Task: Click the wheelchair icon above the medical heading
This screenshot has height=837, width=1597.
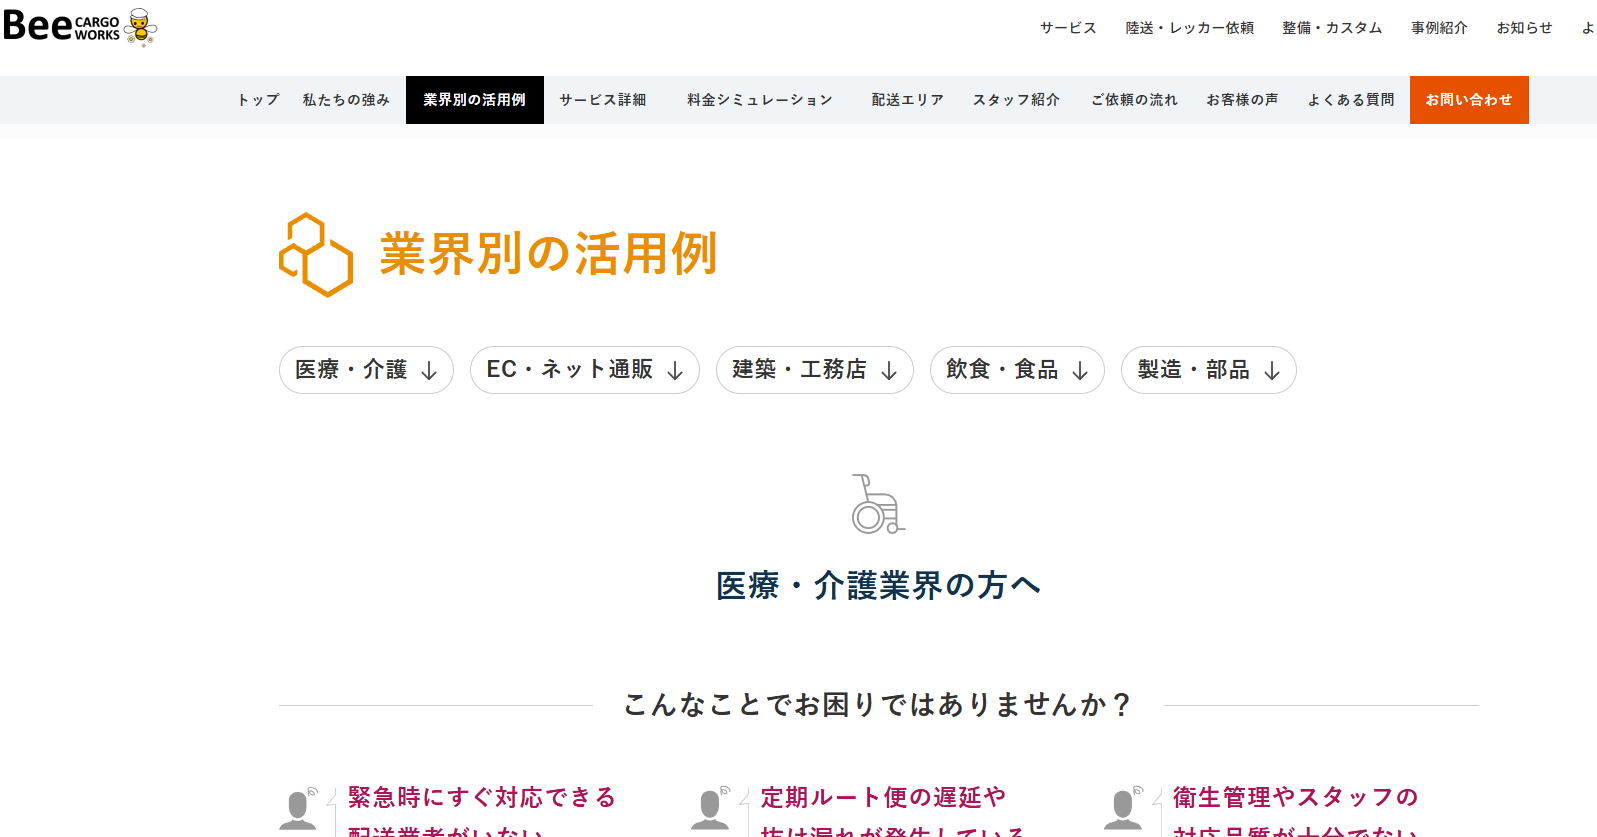Action: [x=877, y=504]
